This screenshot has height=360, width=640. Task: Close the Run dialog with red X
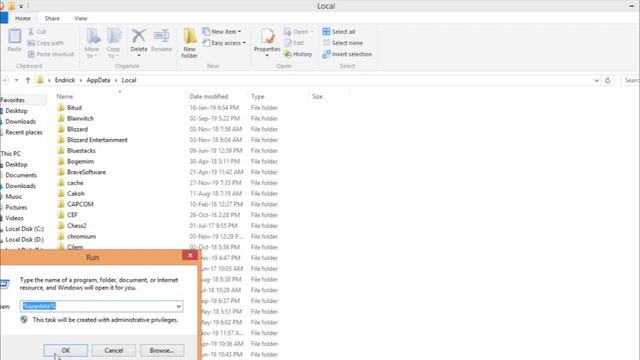pyautogui.click(x=190, y=255)
